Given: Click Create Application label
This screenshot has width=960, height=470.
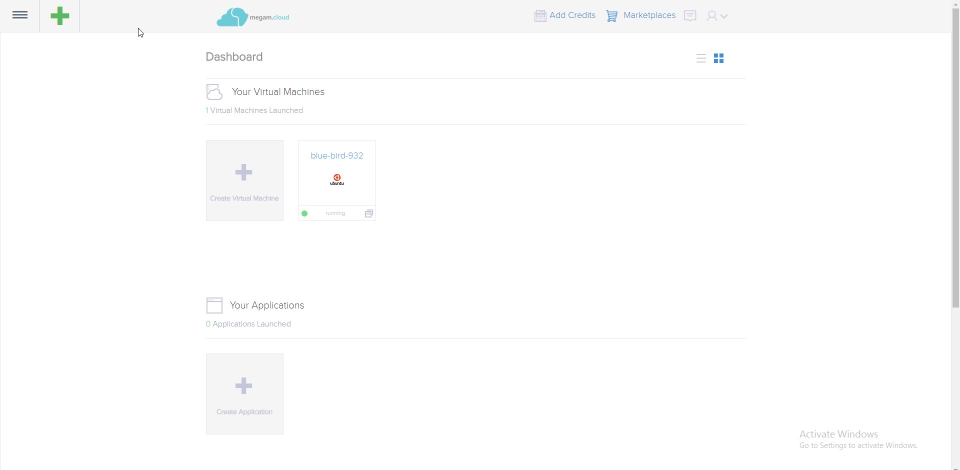Looking at the screenshot, I should [x=244, y=412].
